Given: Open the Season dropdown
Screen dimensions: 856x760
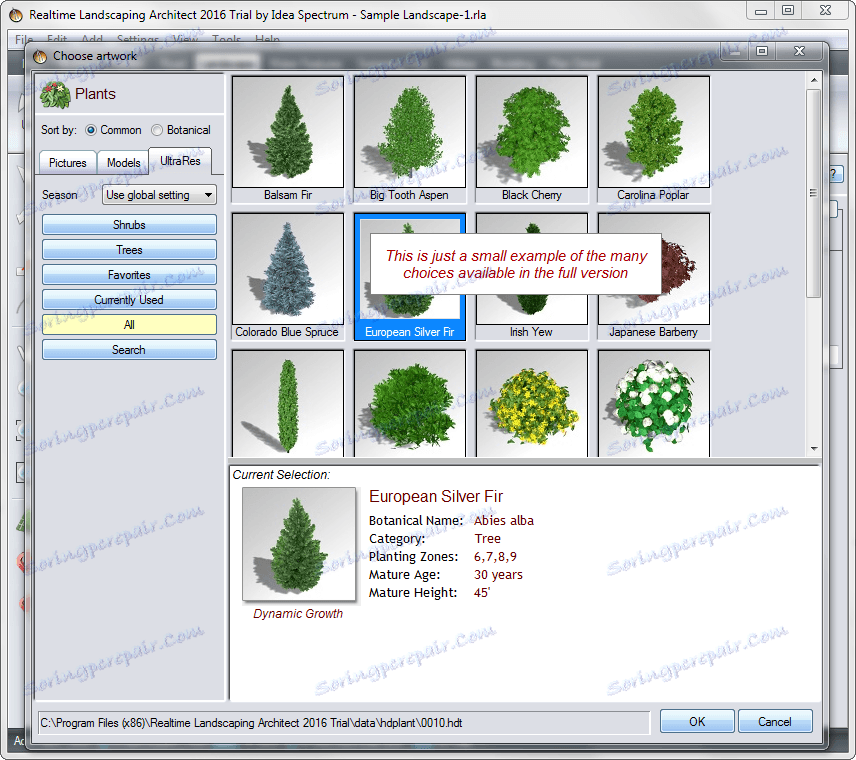Looking at the screenshot, I should tap(159, 195).
